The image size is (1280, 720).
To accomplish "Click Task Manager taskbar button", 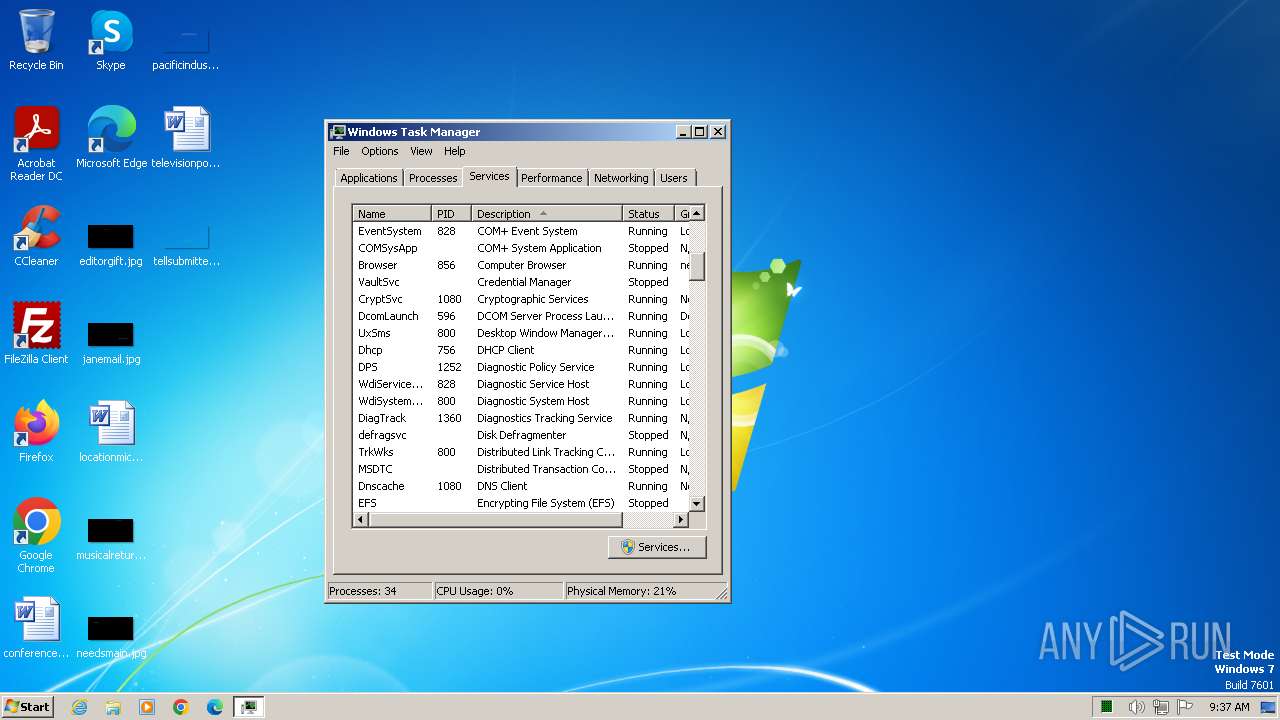I will (248, 707).
